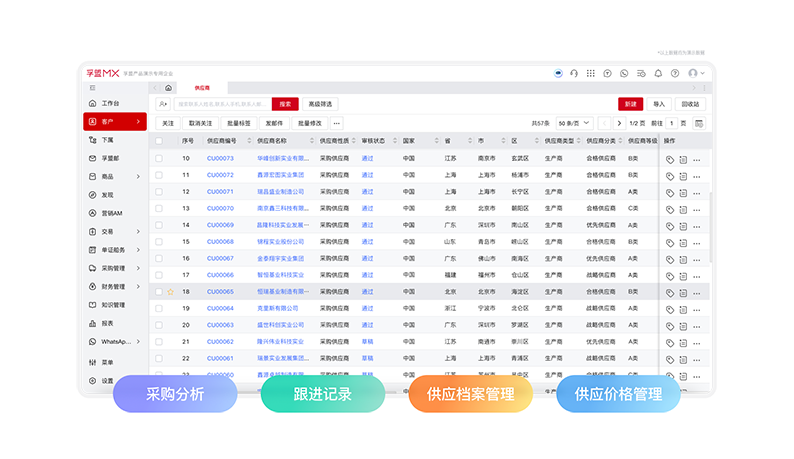The image size is (794, 459).
Task: Expand 采购管理 in sidebar
Action: click(113, 268)
